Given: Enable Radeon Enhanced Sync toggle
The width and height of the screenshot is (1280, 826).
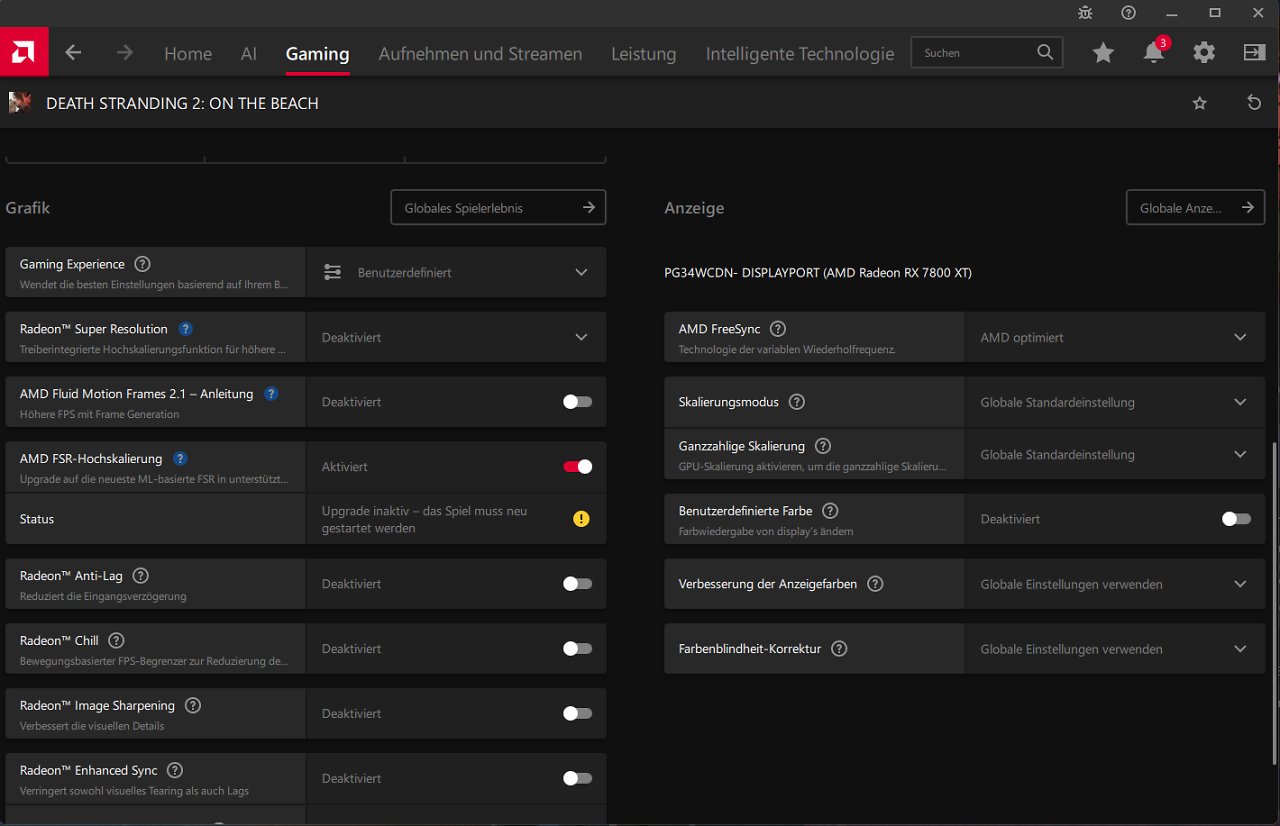Looking at the screenshot, I should (577, 778).
